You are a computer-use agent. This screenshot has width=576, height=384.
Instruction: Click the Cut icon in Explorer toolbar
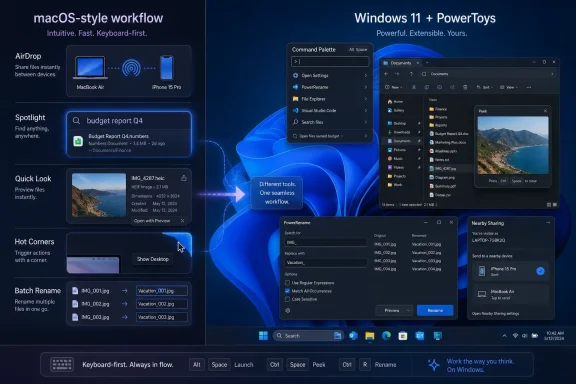click(x=414, y=87)
